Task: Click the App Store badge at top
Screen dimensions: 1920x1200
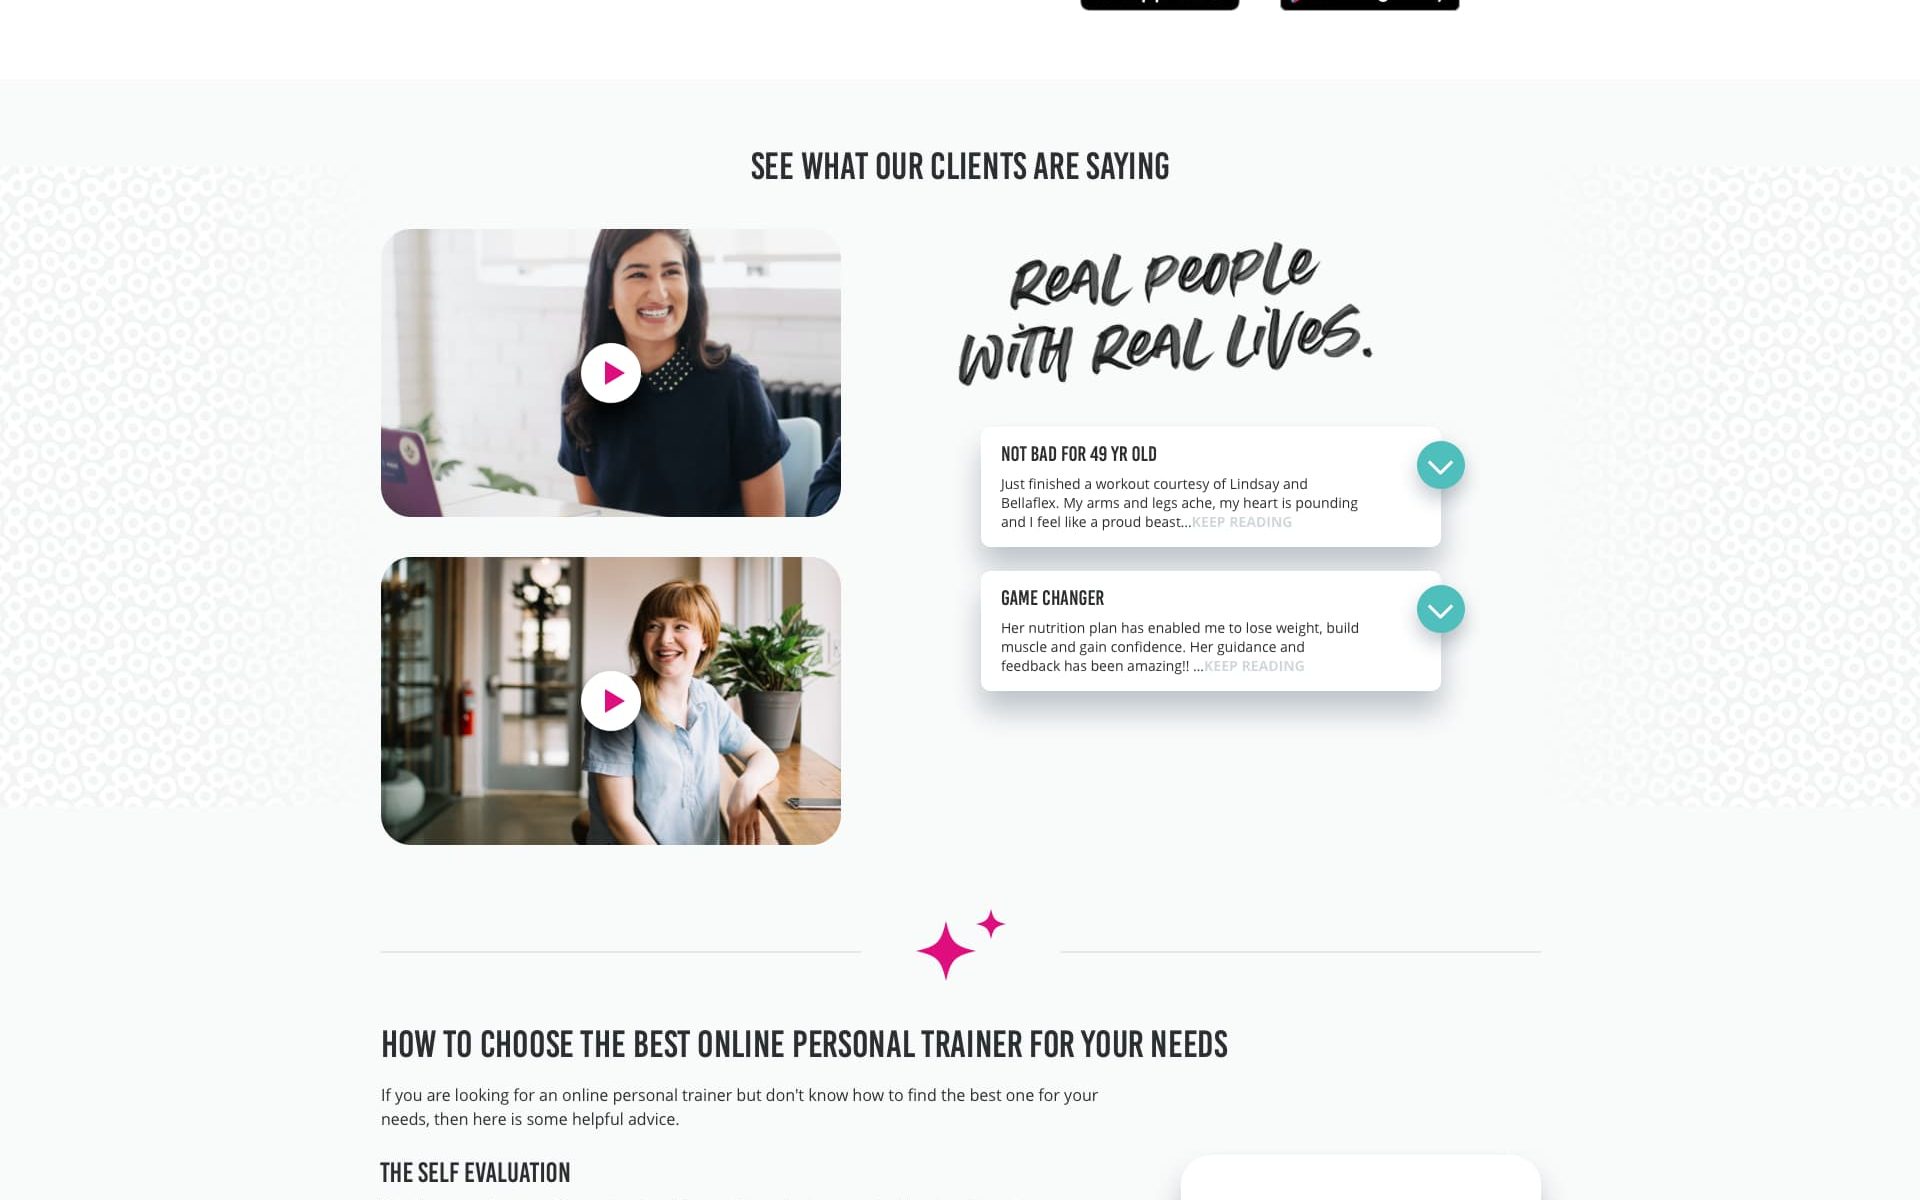Action: pyautogui.click(x=1160, y=4)
